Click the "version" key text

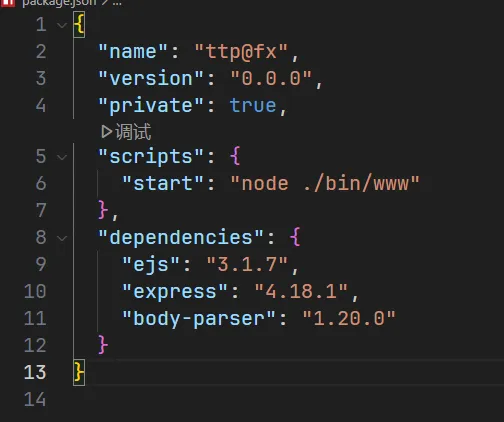(x=151, y=79)
